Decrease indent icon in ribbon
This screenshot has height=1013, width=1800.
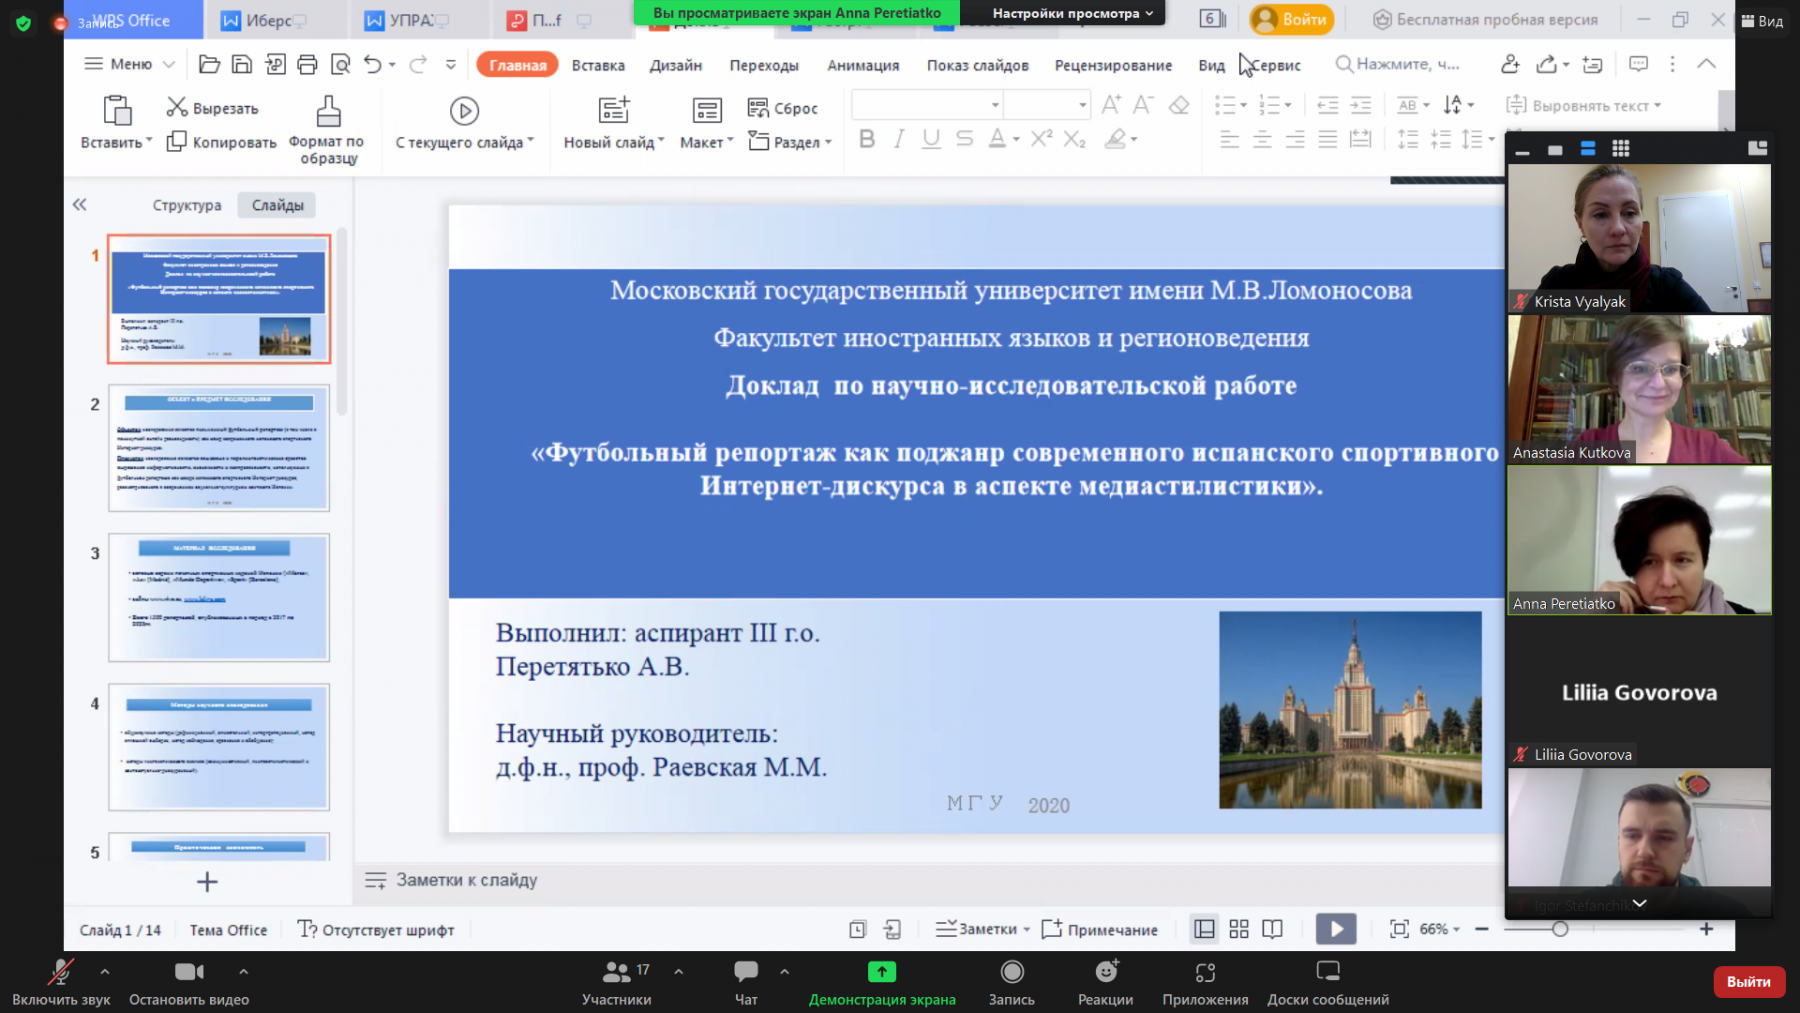(x=1328, y=105)
